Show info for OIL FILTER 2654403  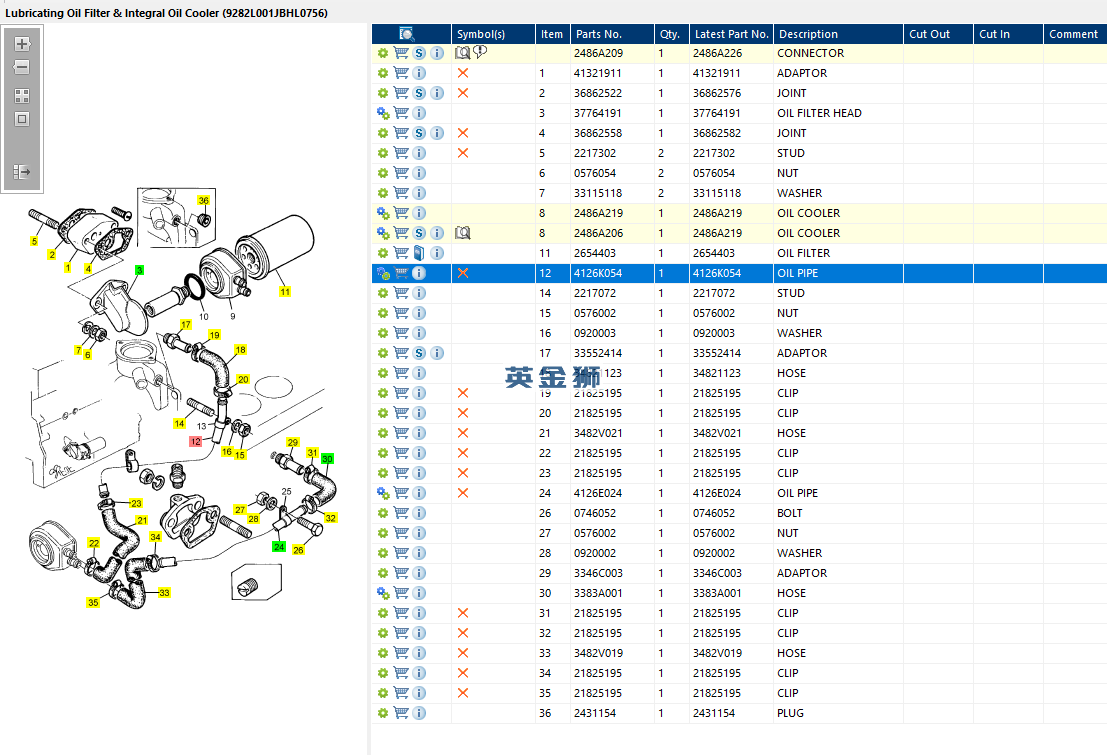tap(438, 253)
